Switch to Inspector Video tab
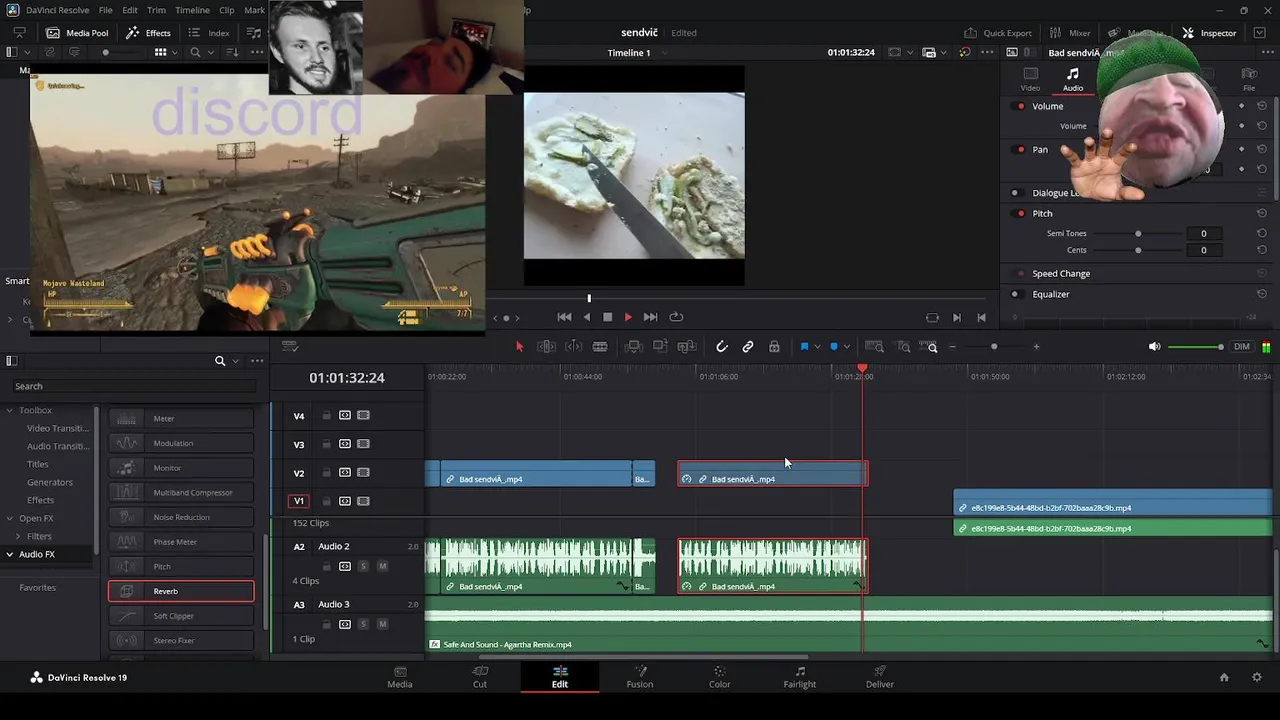The width and height of the screenshot is (1280, 720). point(1030,79)
